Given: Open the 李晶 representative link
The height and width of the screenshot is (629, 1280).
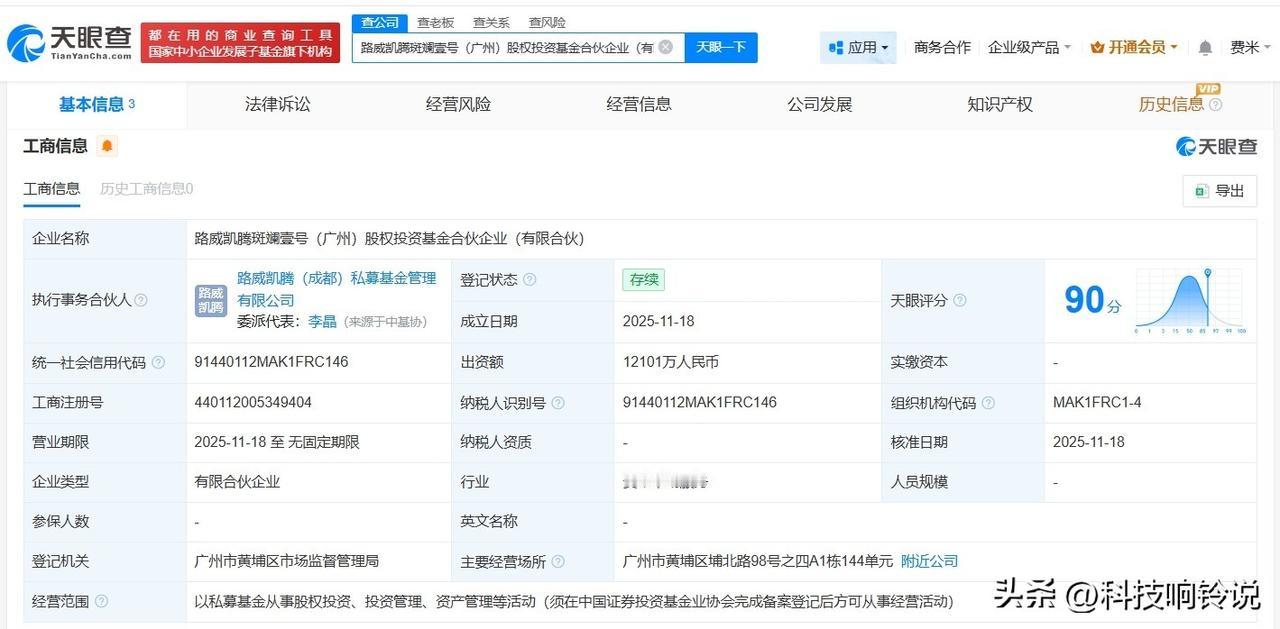Looking at the screenshot, I should tap(322, 322).
